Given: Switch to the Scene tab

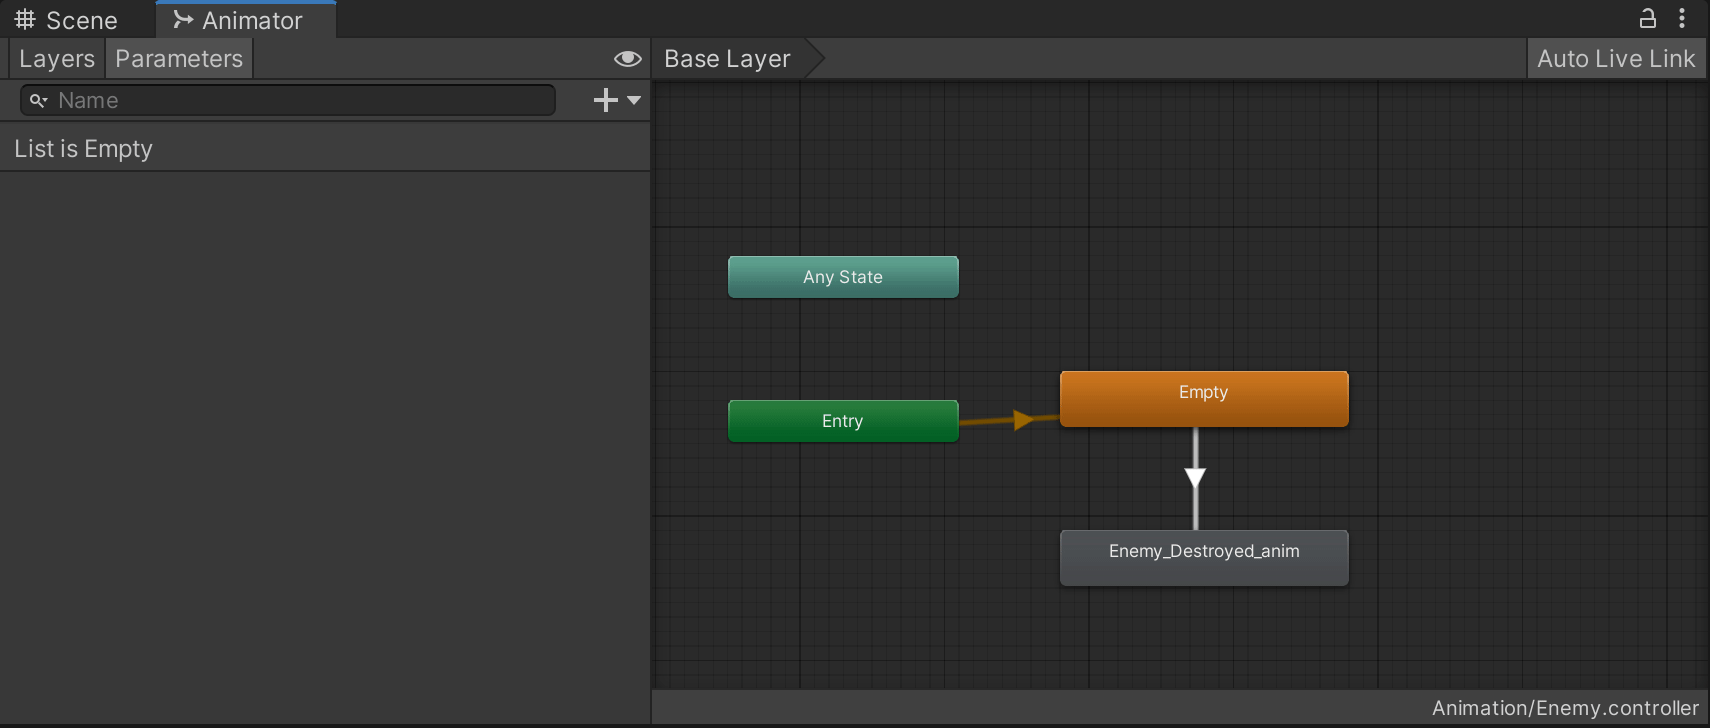Looking at the screenshot, I should tap(66, 20).
